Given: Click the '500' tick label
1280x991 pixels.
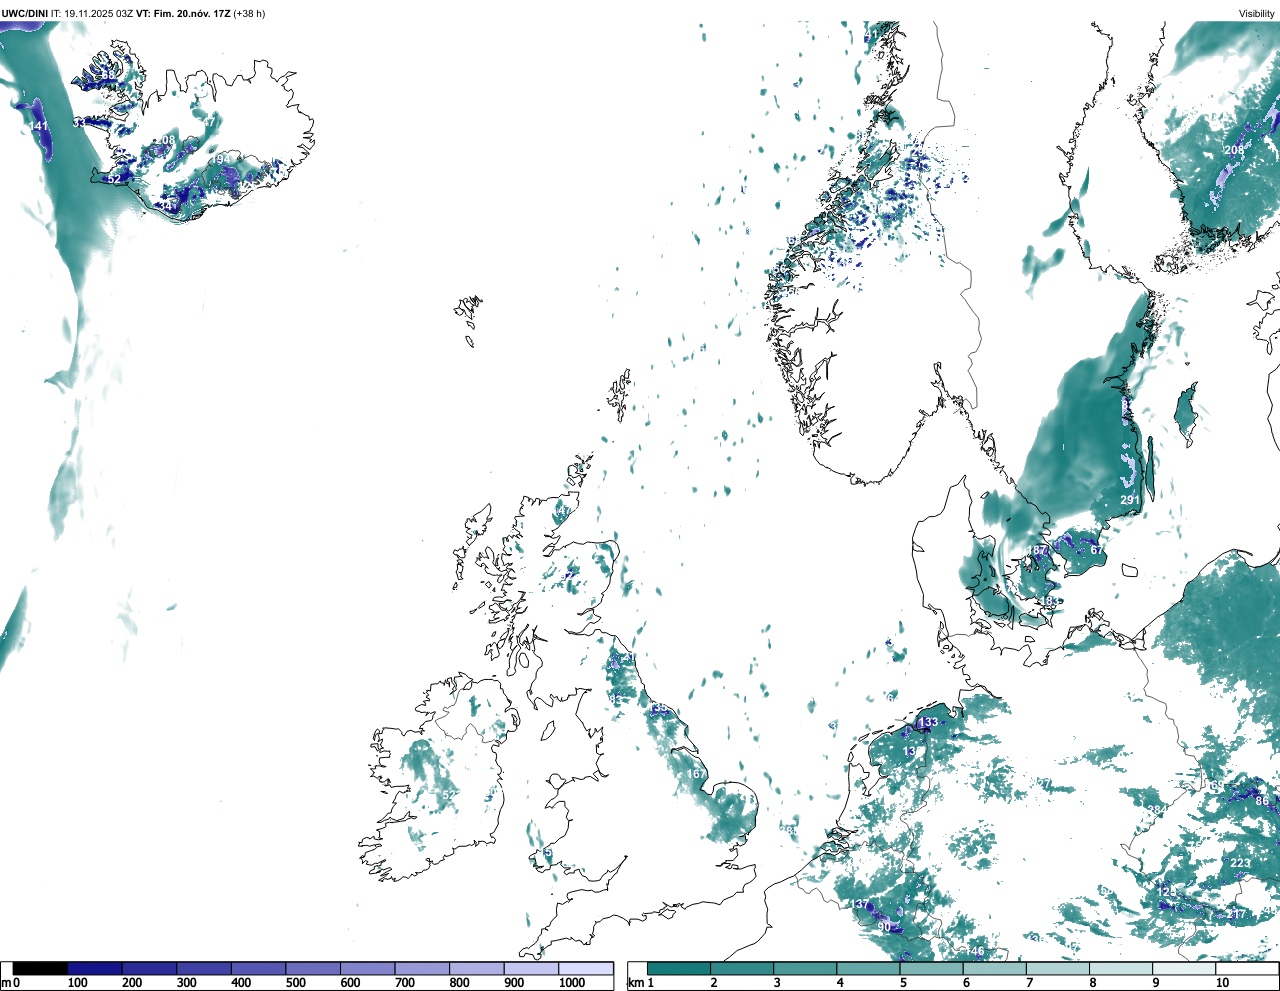Looking at the screenshot, I should tap(295, 983).
